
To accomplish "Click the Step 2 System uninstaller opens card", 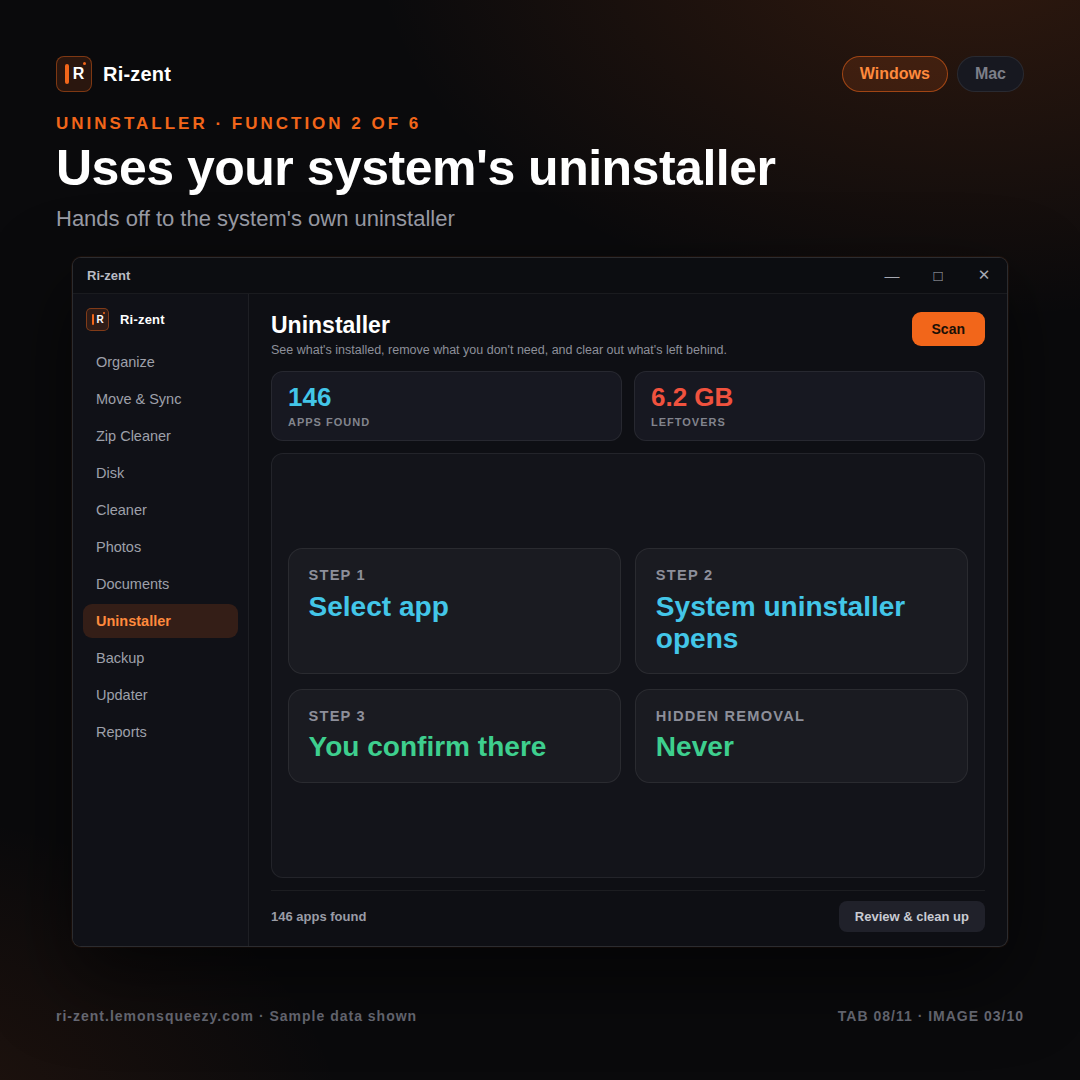I will point(801,611).
